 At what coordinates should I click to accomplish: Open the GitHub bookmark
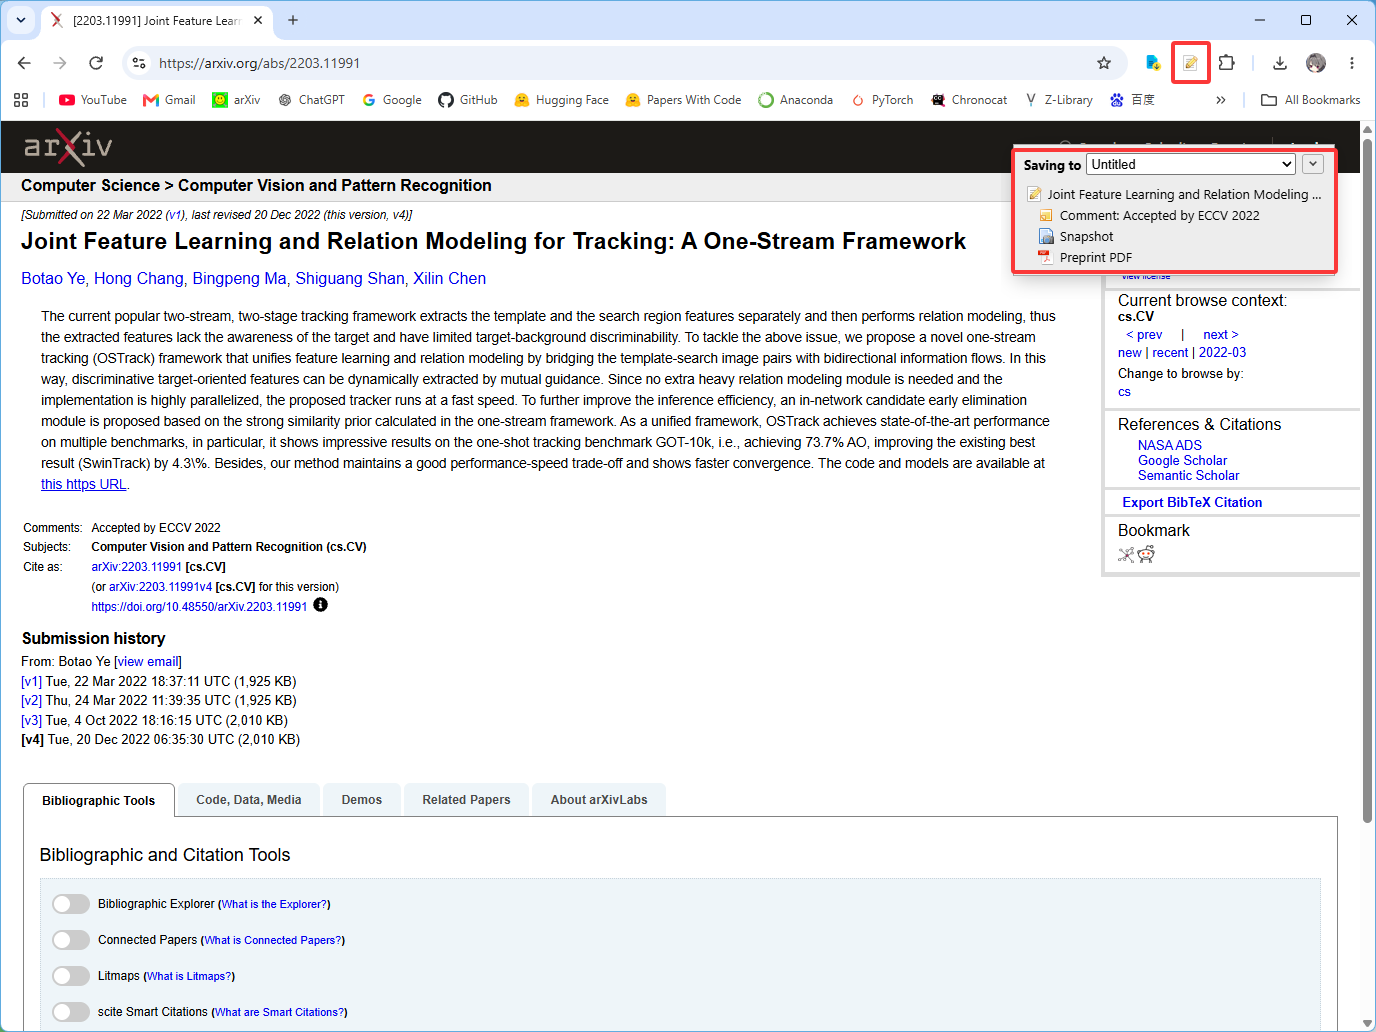click(468, 100)
